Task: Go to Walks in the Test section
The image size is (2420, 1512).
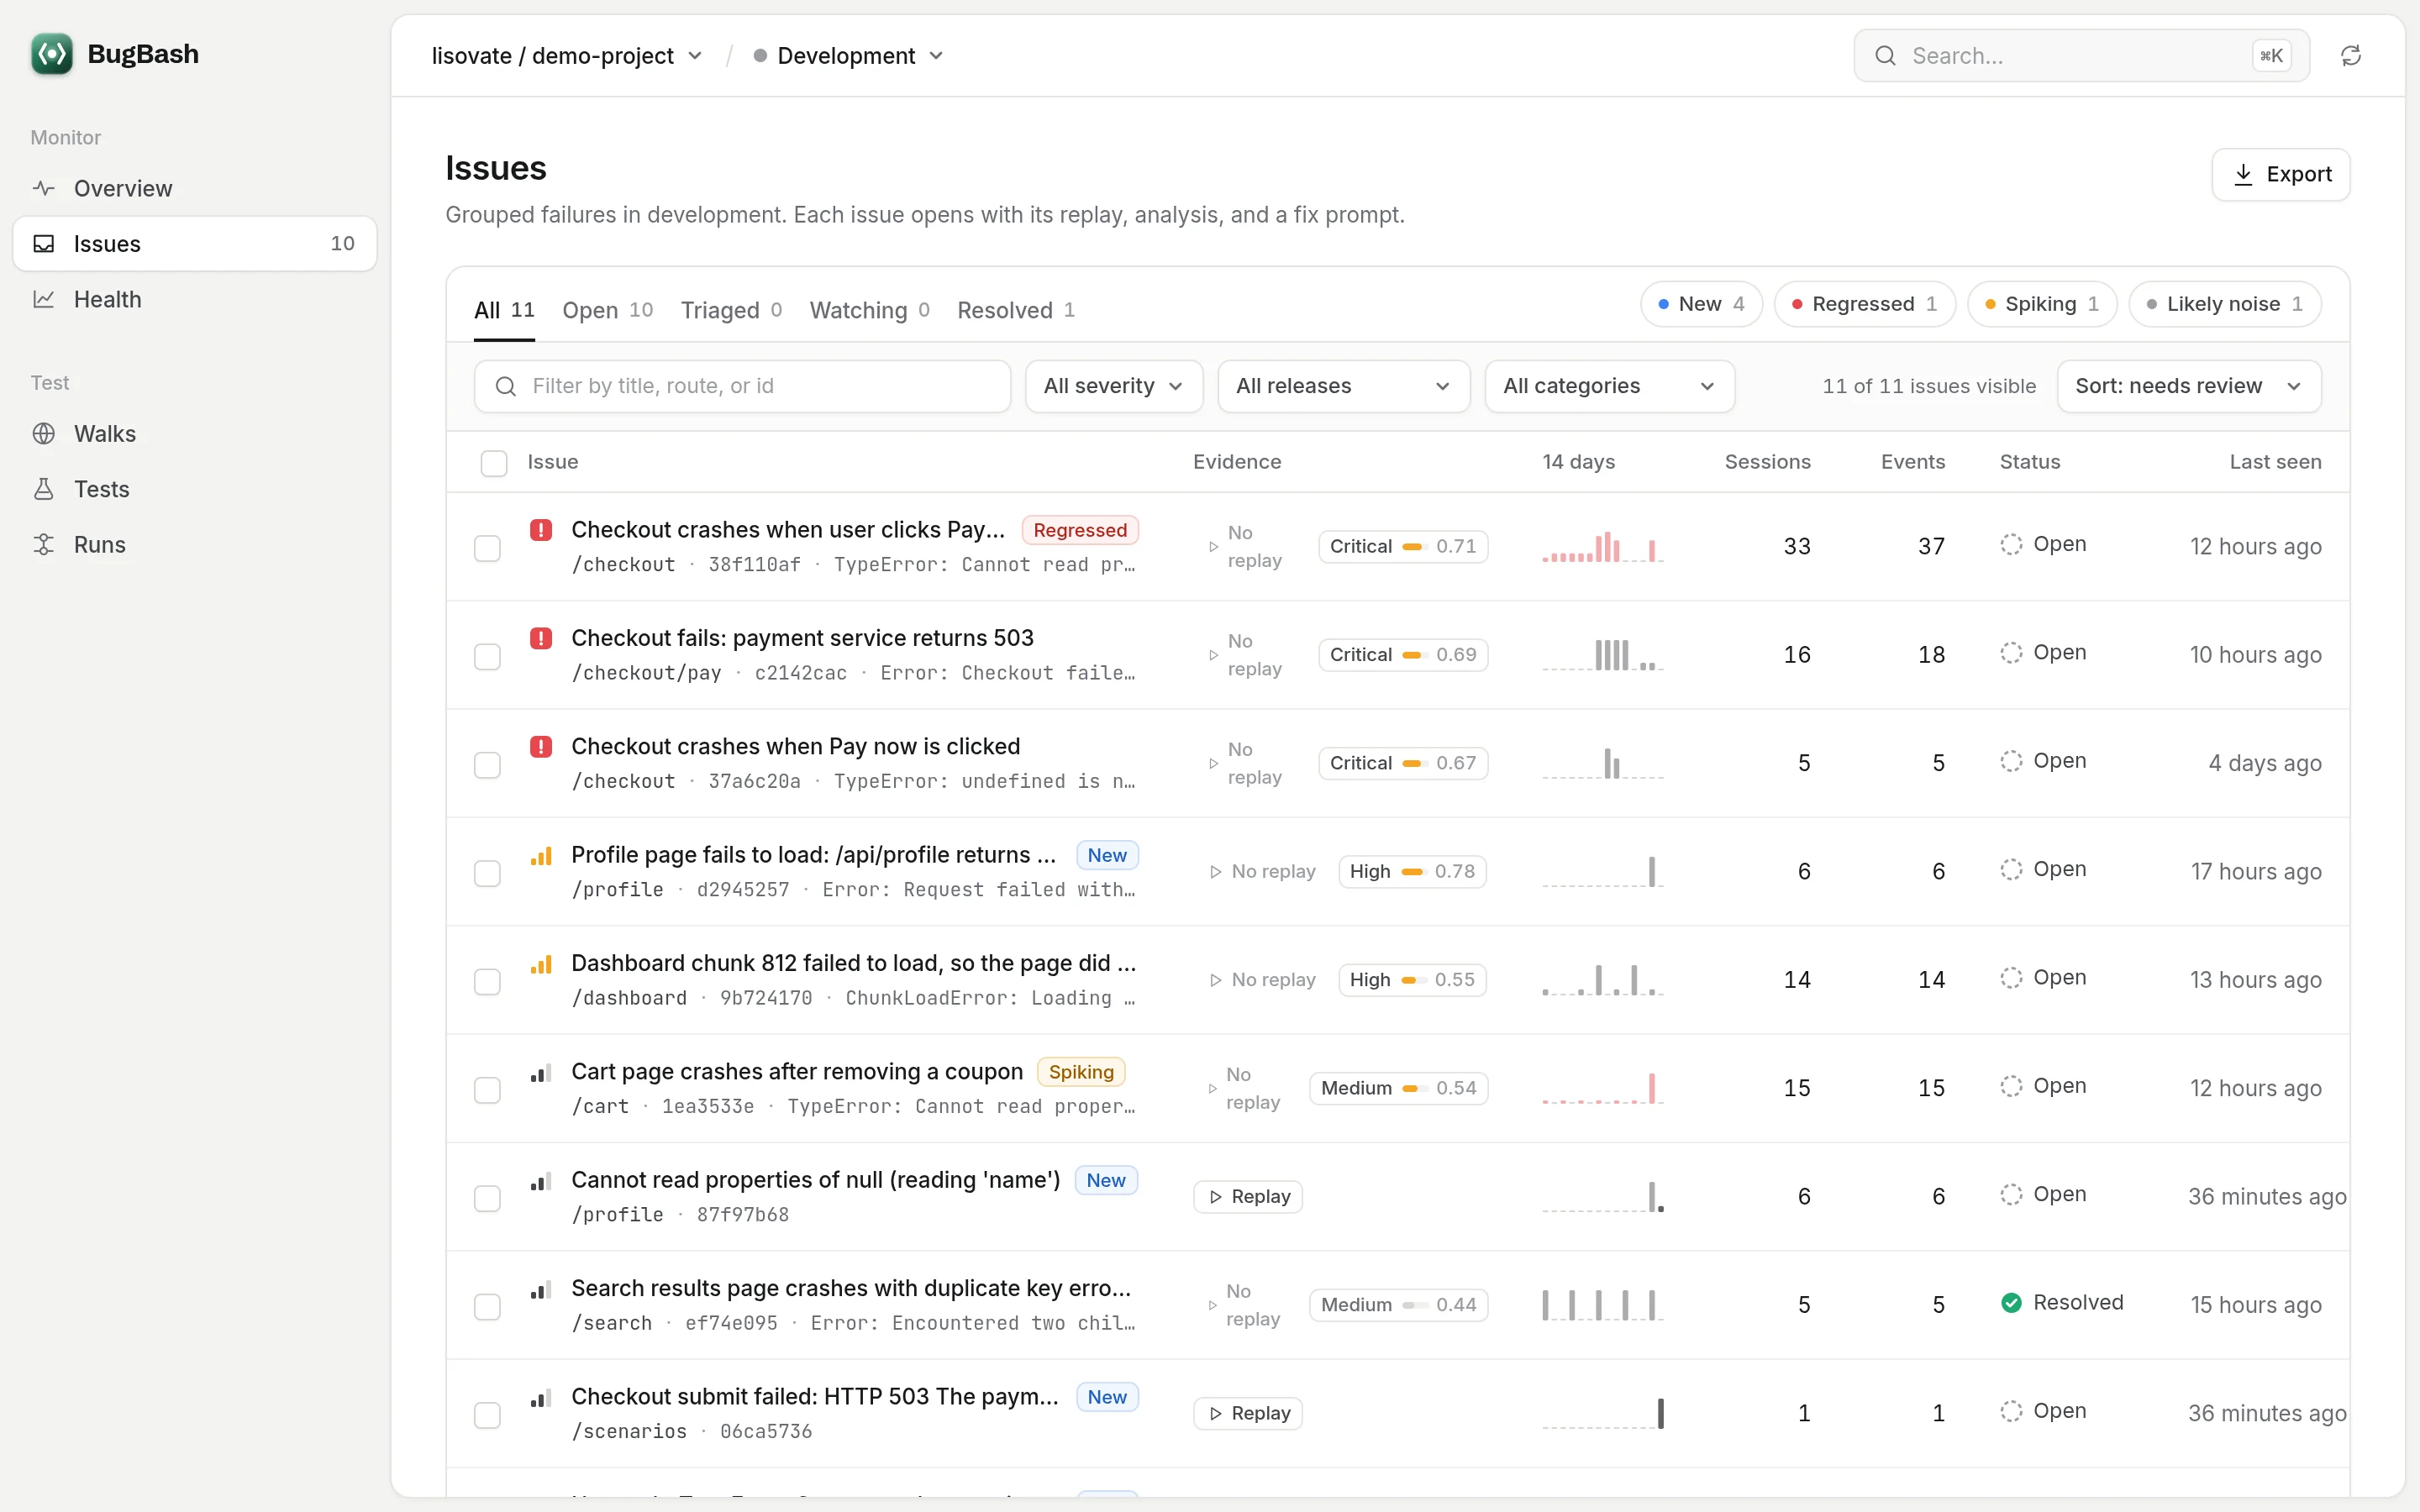Action: [194, 433]
